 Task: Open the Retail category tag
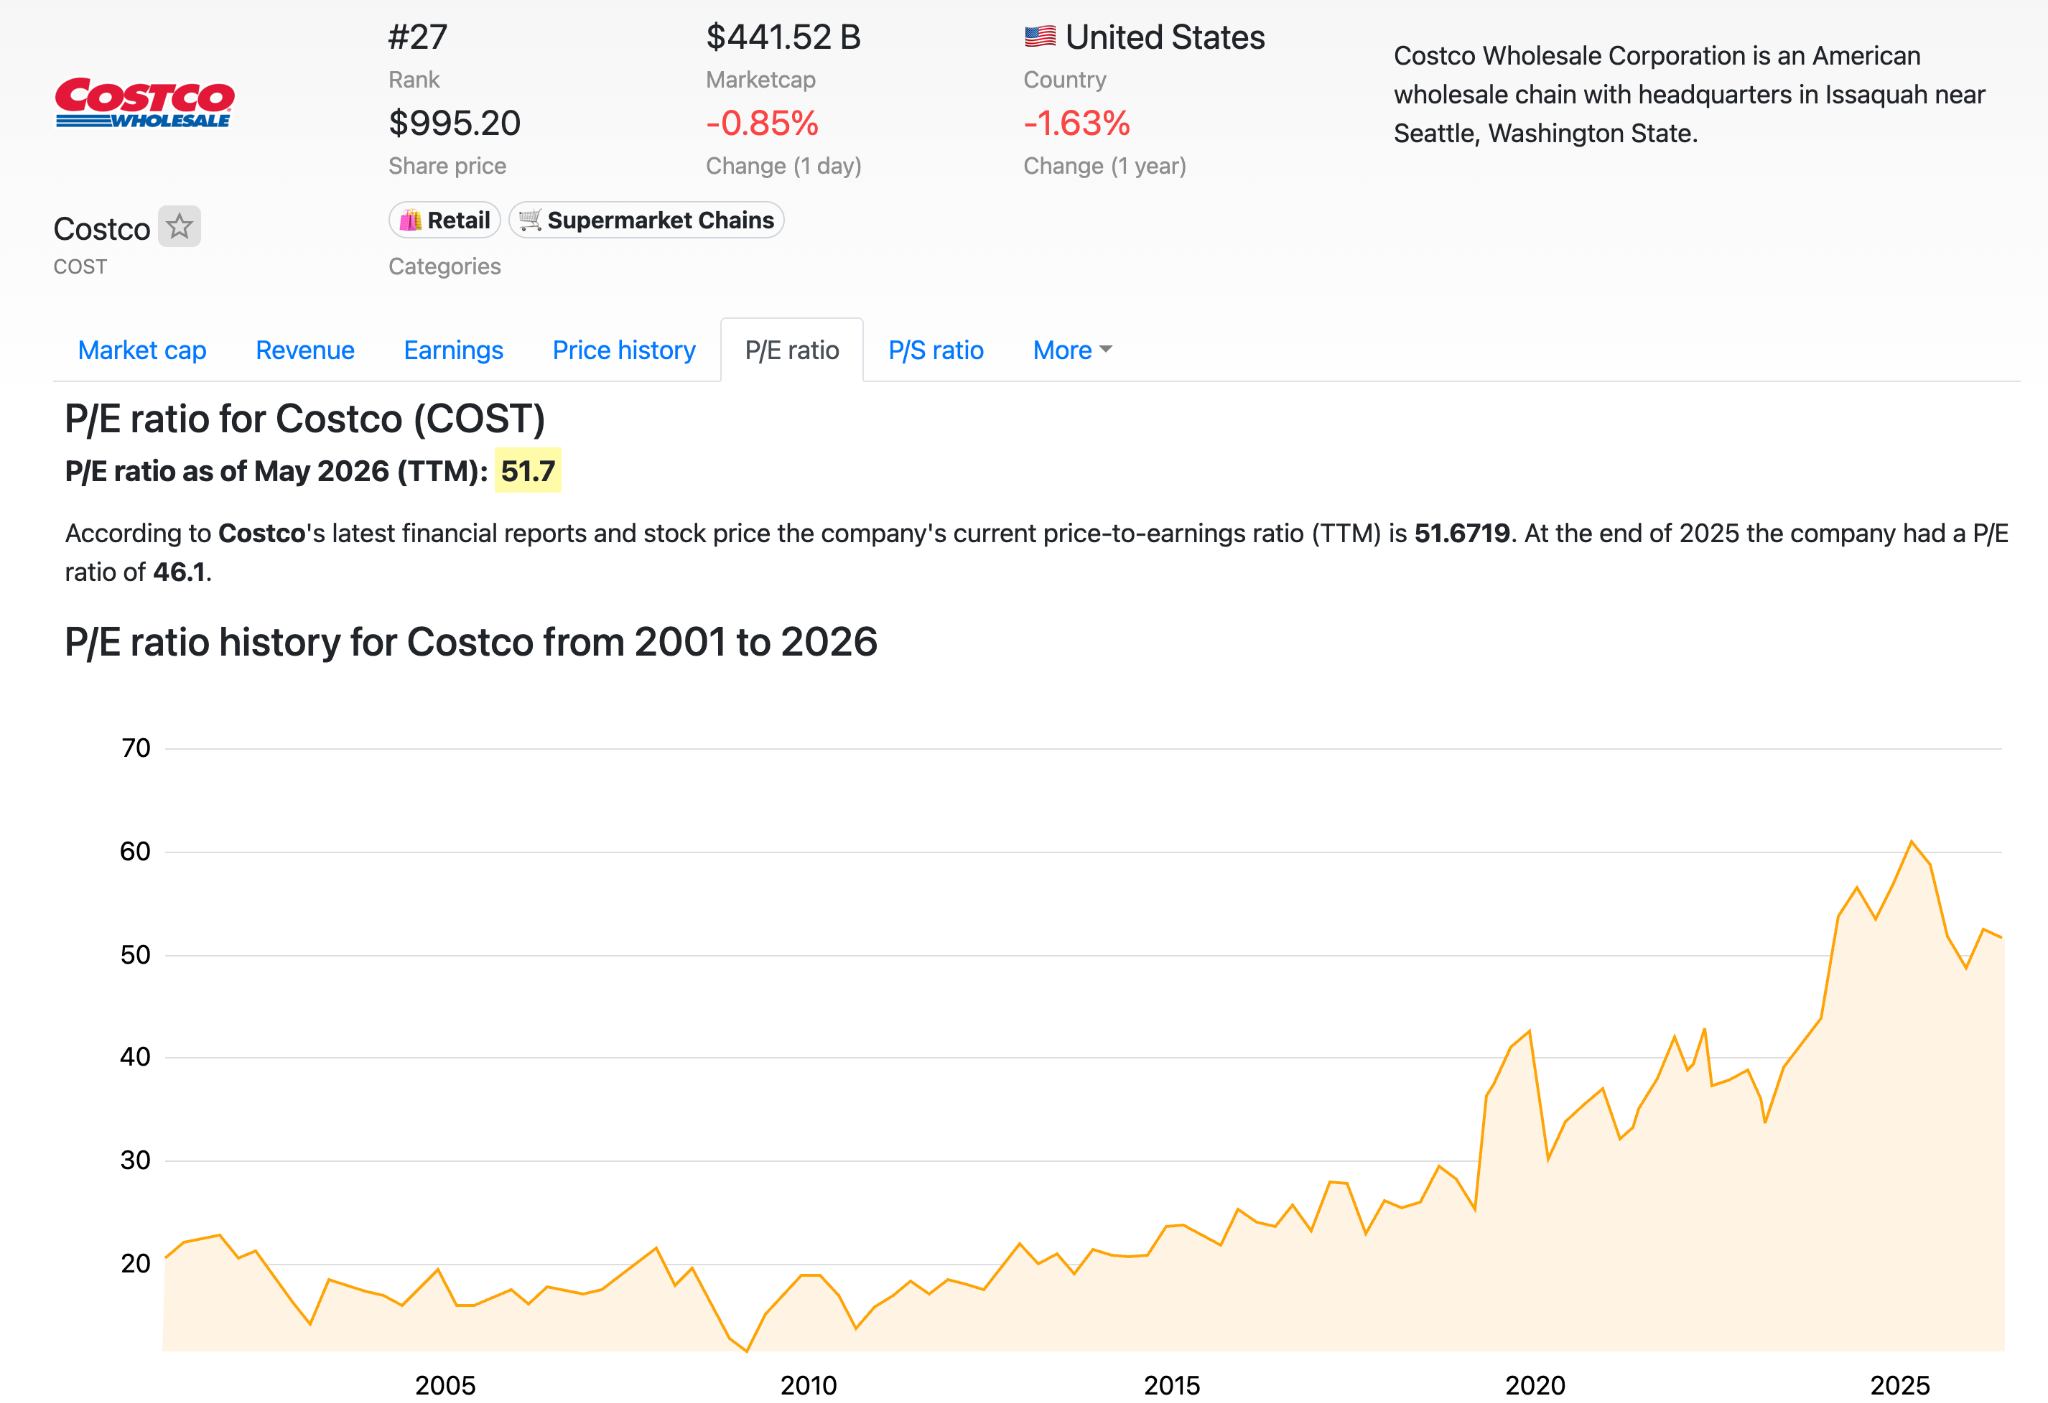click(x=445, y=220)
